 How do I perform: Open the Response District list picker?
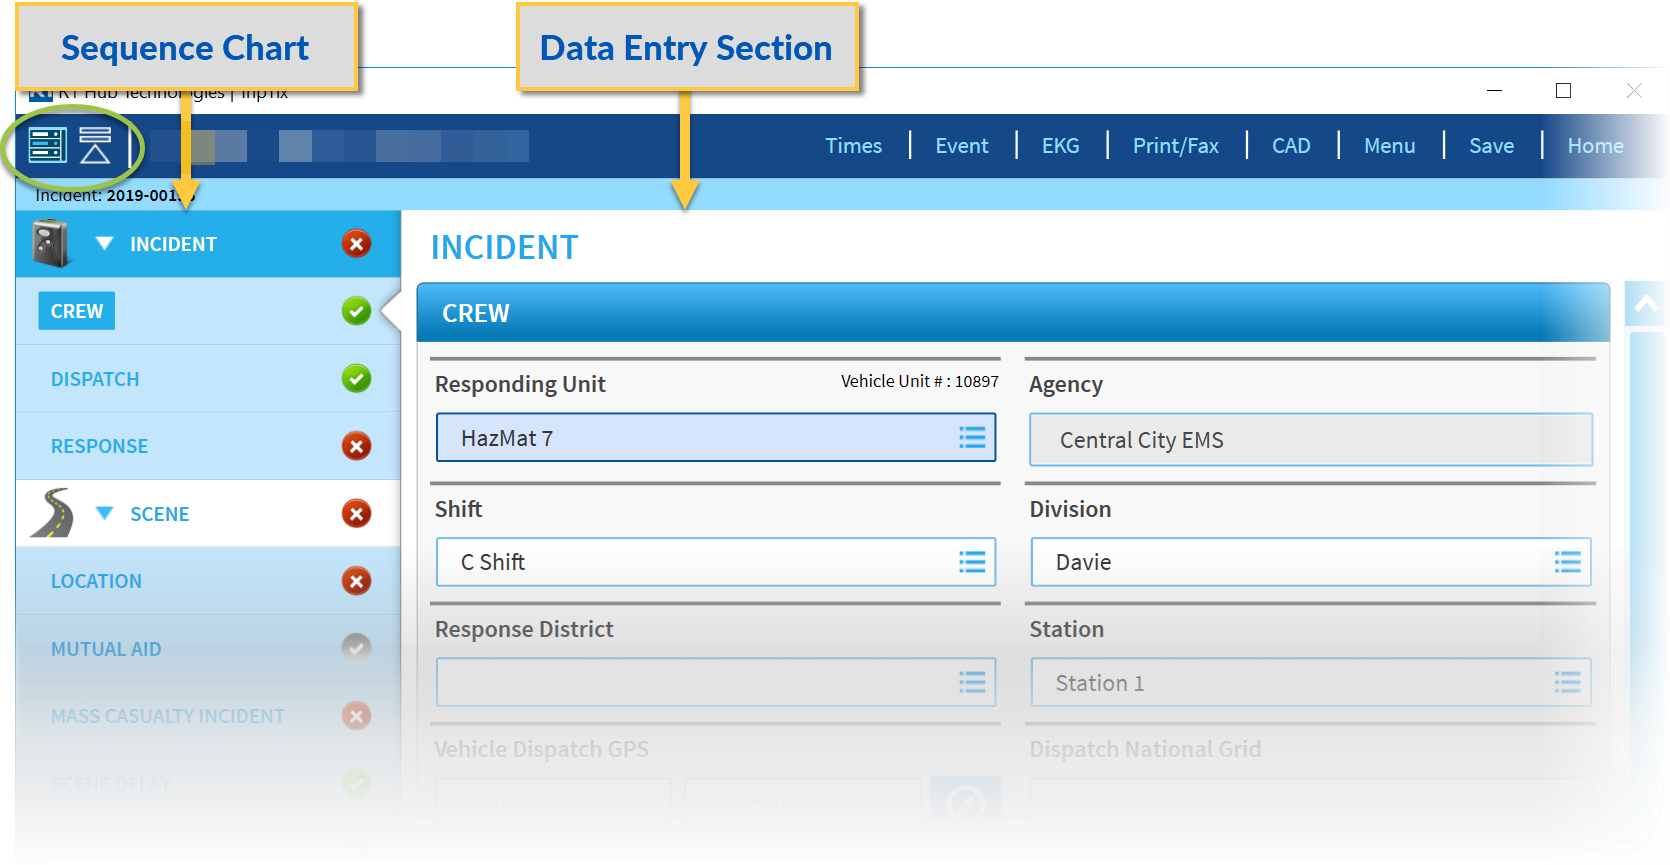[x=972, y=682]
